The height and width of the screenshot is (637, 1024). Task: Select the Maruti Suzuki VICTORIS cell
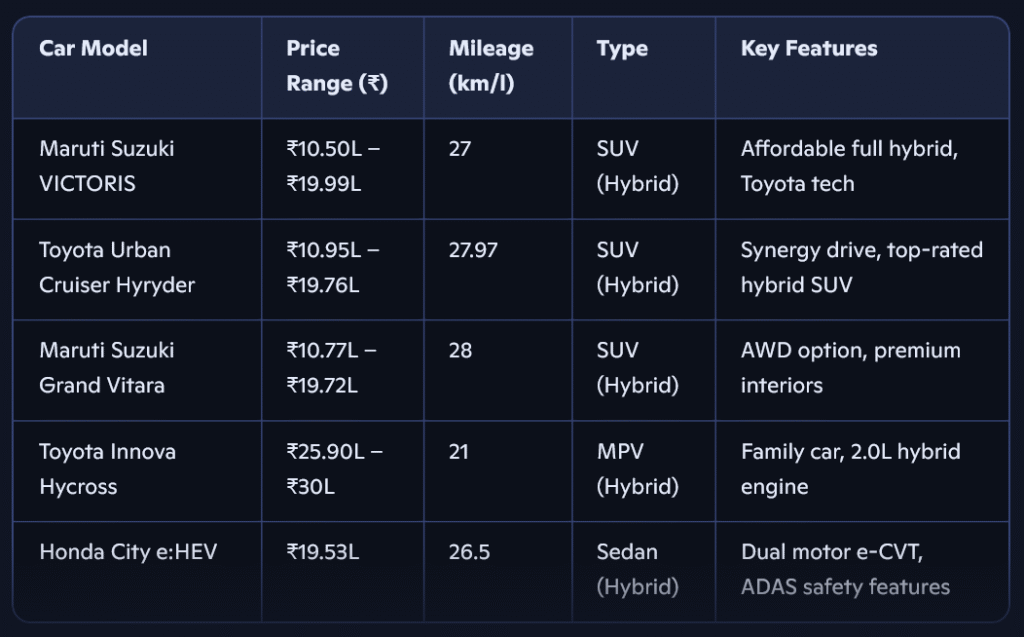tap(107, 166)
